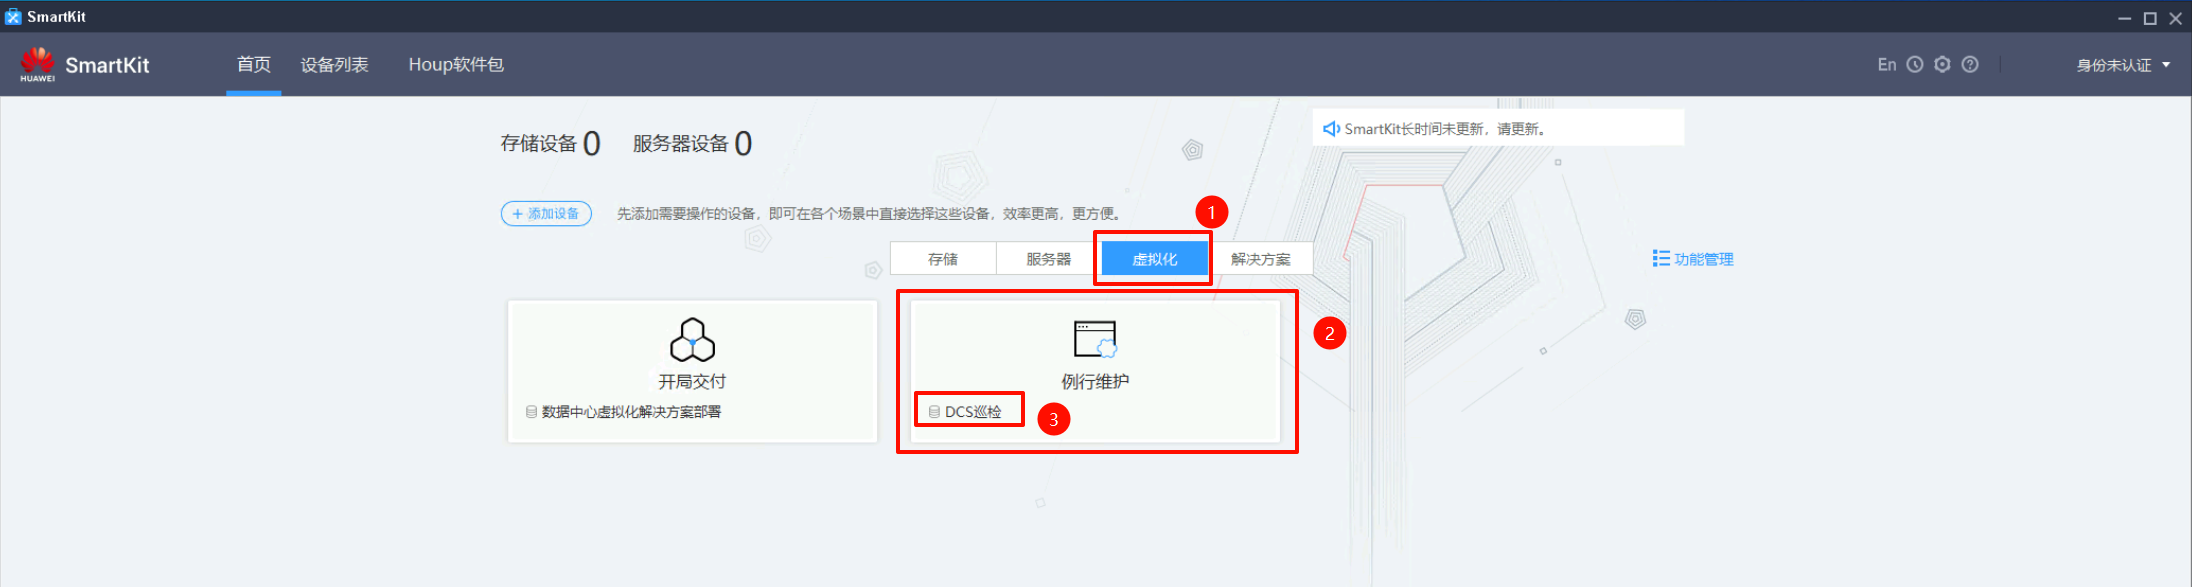Select the 服务器 tab
This screenshot has height=587, width=2192.
coord(1049,259)
